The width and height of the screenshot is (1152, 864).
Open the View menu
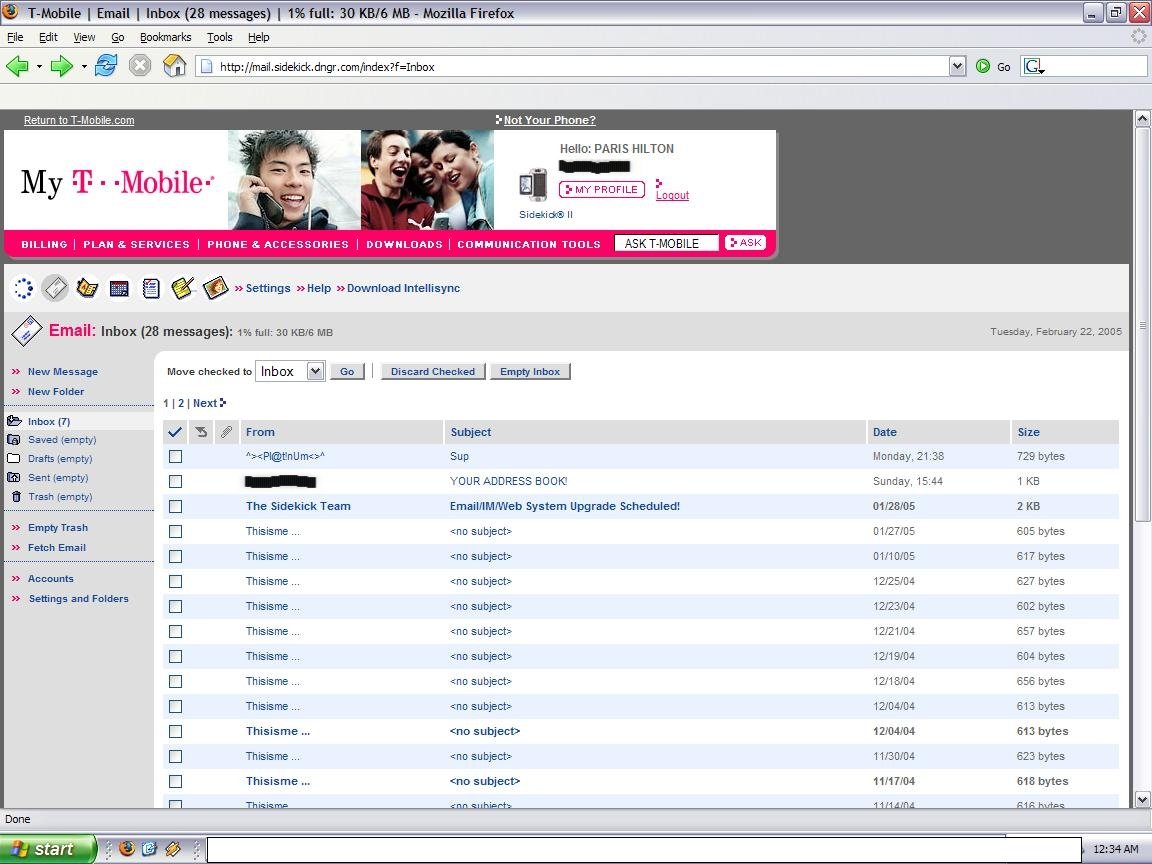click(84, 37)
